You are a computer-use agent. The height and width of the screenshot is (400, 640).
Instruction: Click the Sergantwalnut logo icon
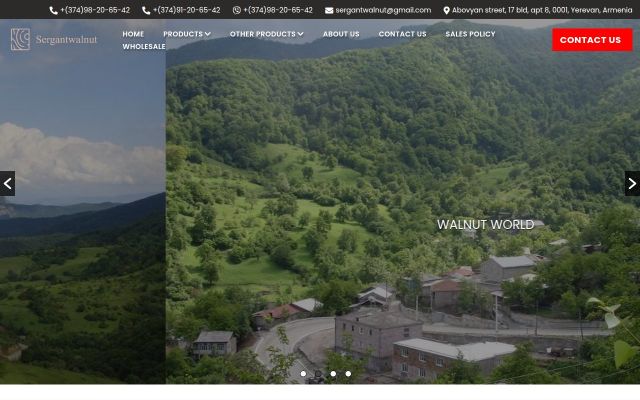[x=20, y=39]
